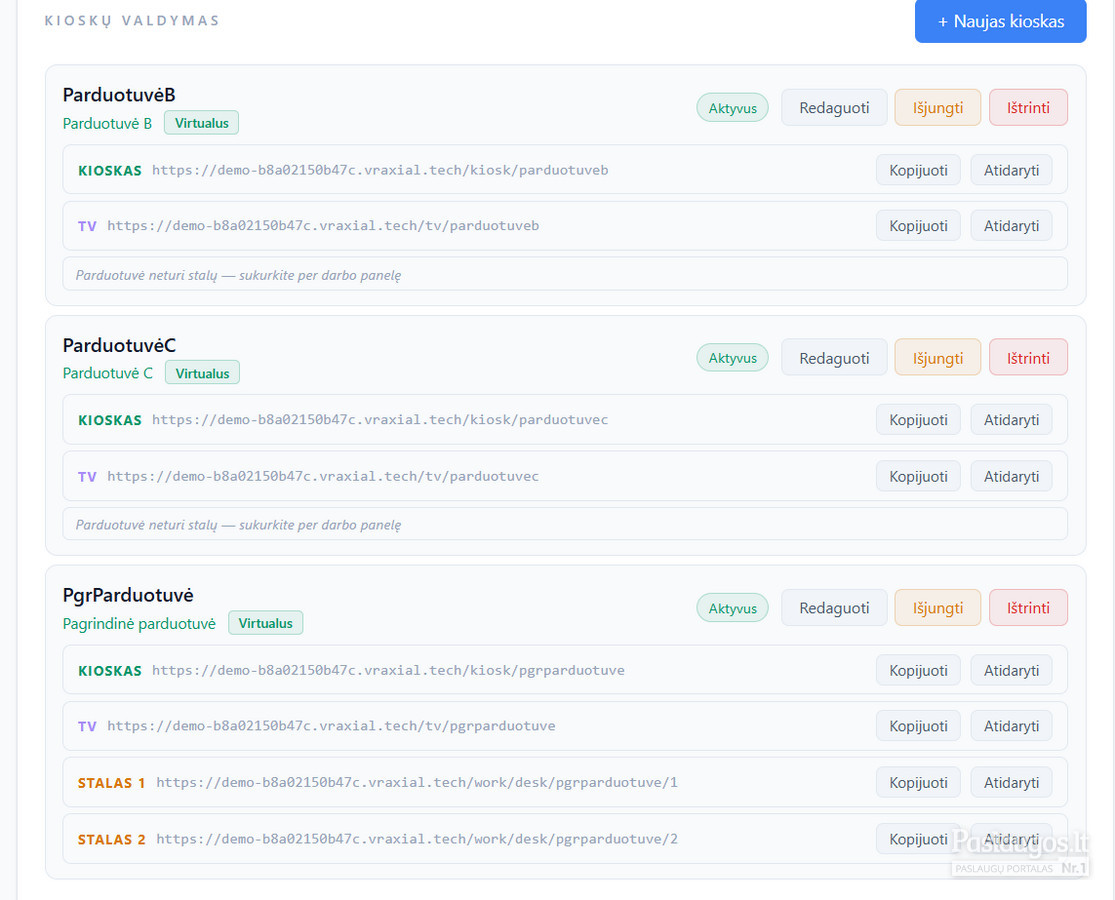Disable ParduotuvėC using Išjungti

937,358
